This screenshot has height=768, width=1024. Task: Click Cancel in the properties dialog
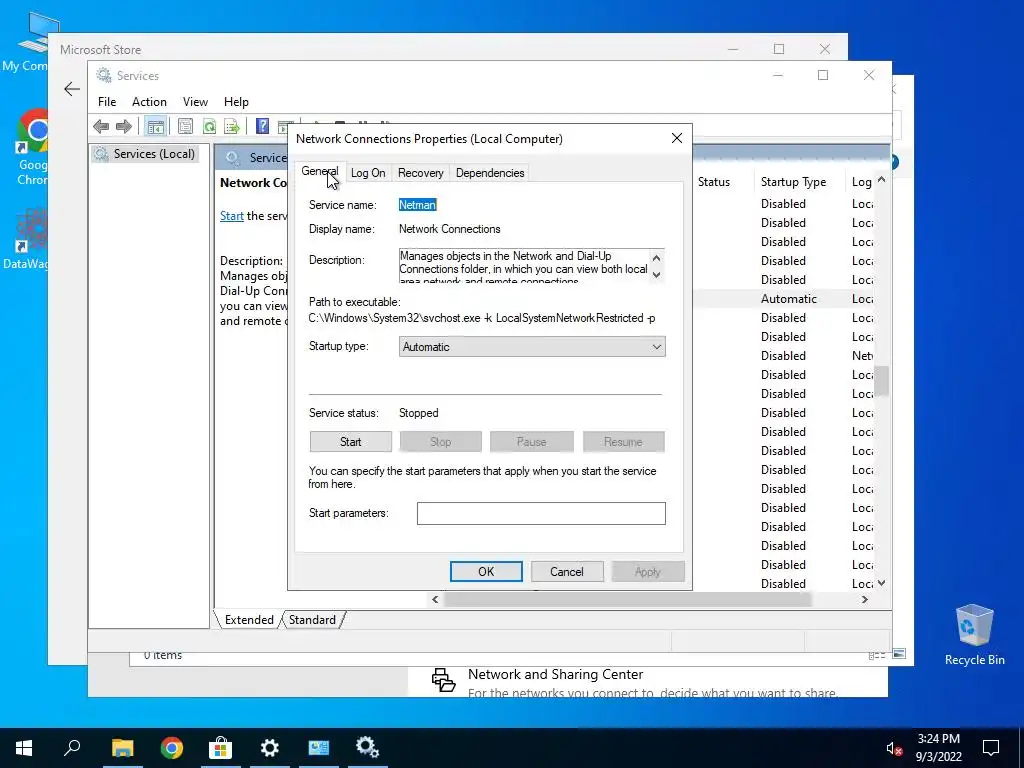click(566, 571)
